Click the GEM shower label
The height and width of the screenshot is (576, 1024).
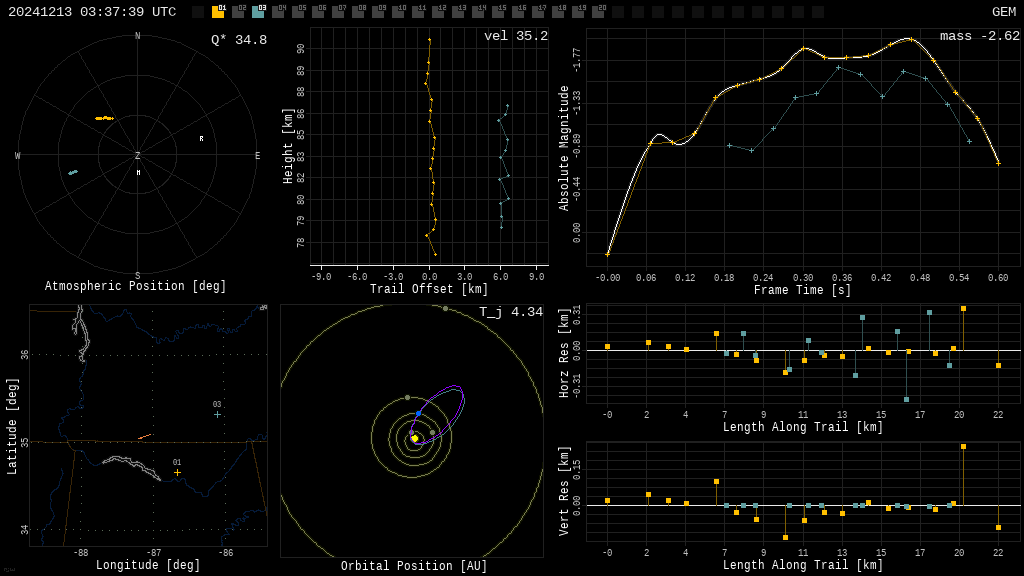pos(1003,12)
